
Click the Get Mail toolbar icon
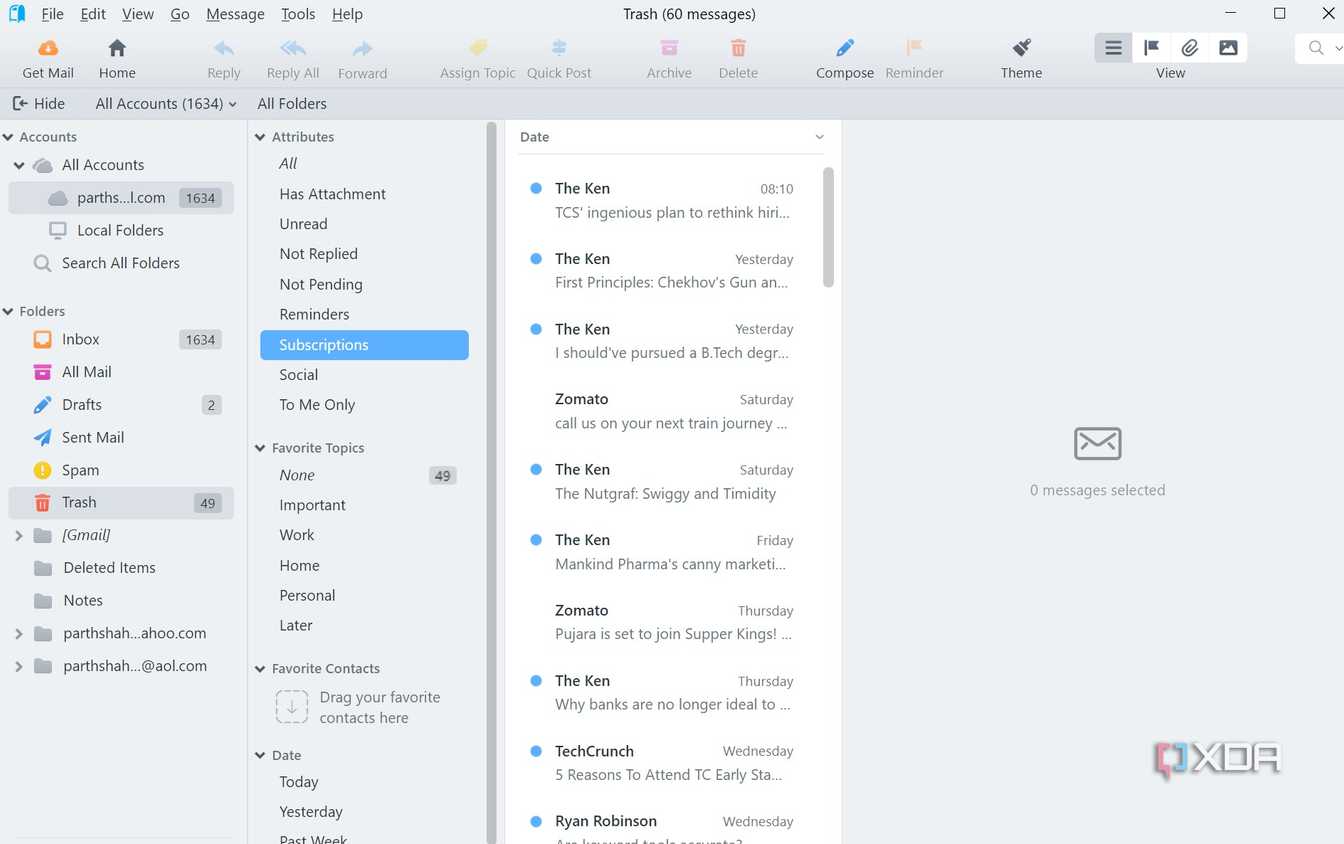tap(48, 48)
